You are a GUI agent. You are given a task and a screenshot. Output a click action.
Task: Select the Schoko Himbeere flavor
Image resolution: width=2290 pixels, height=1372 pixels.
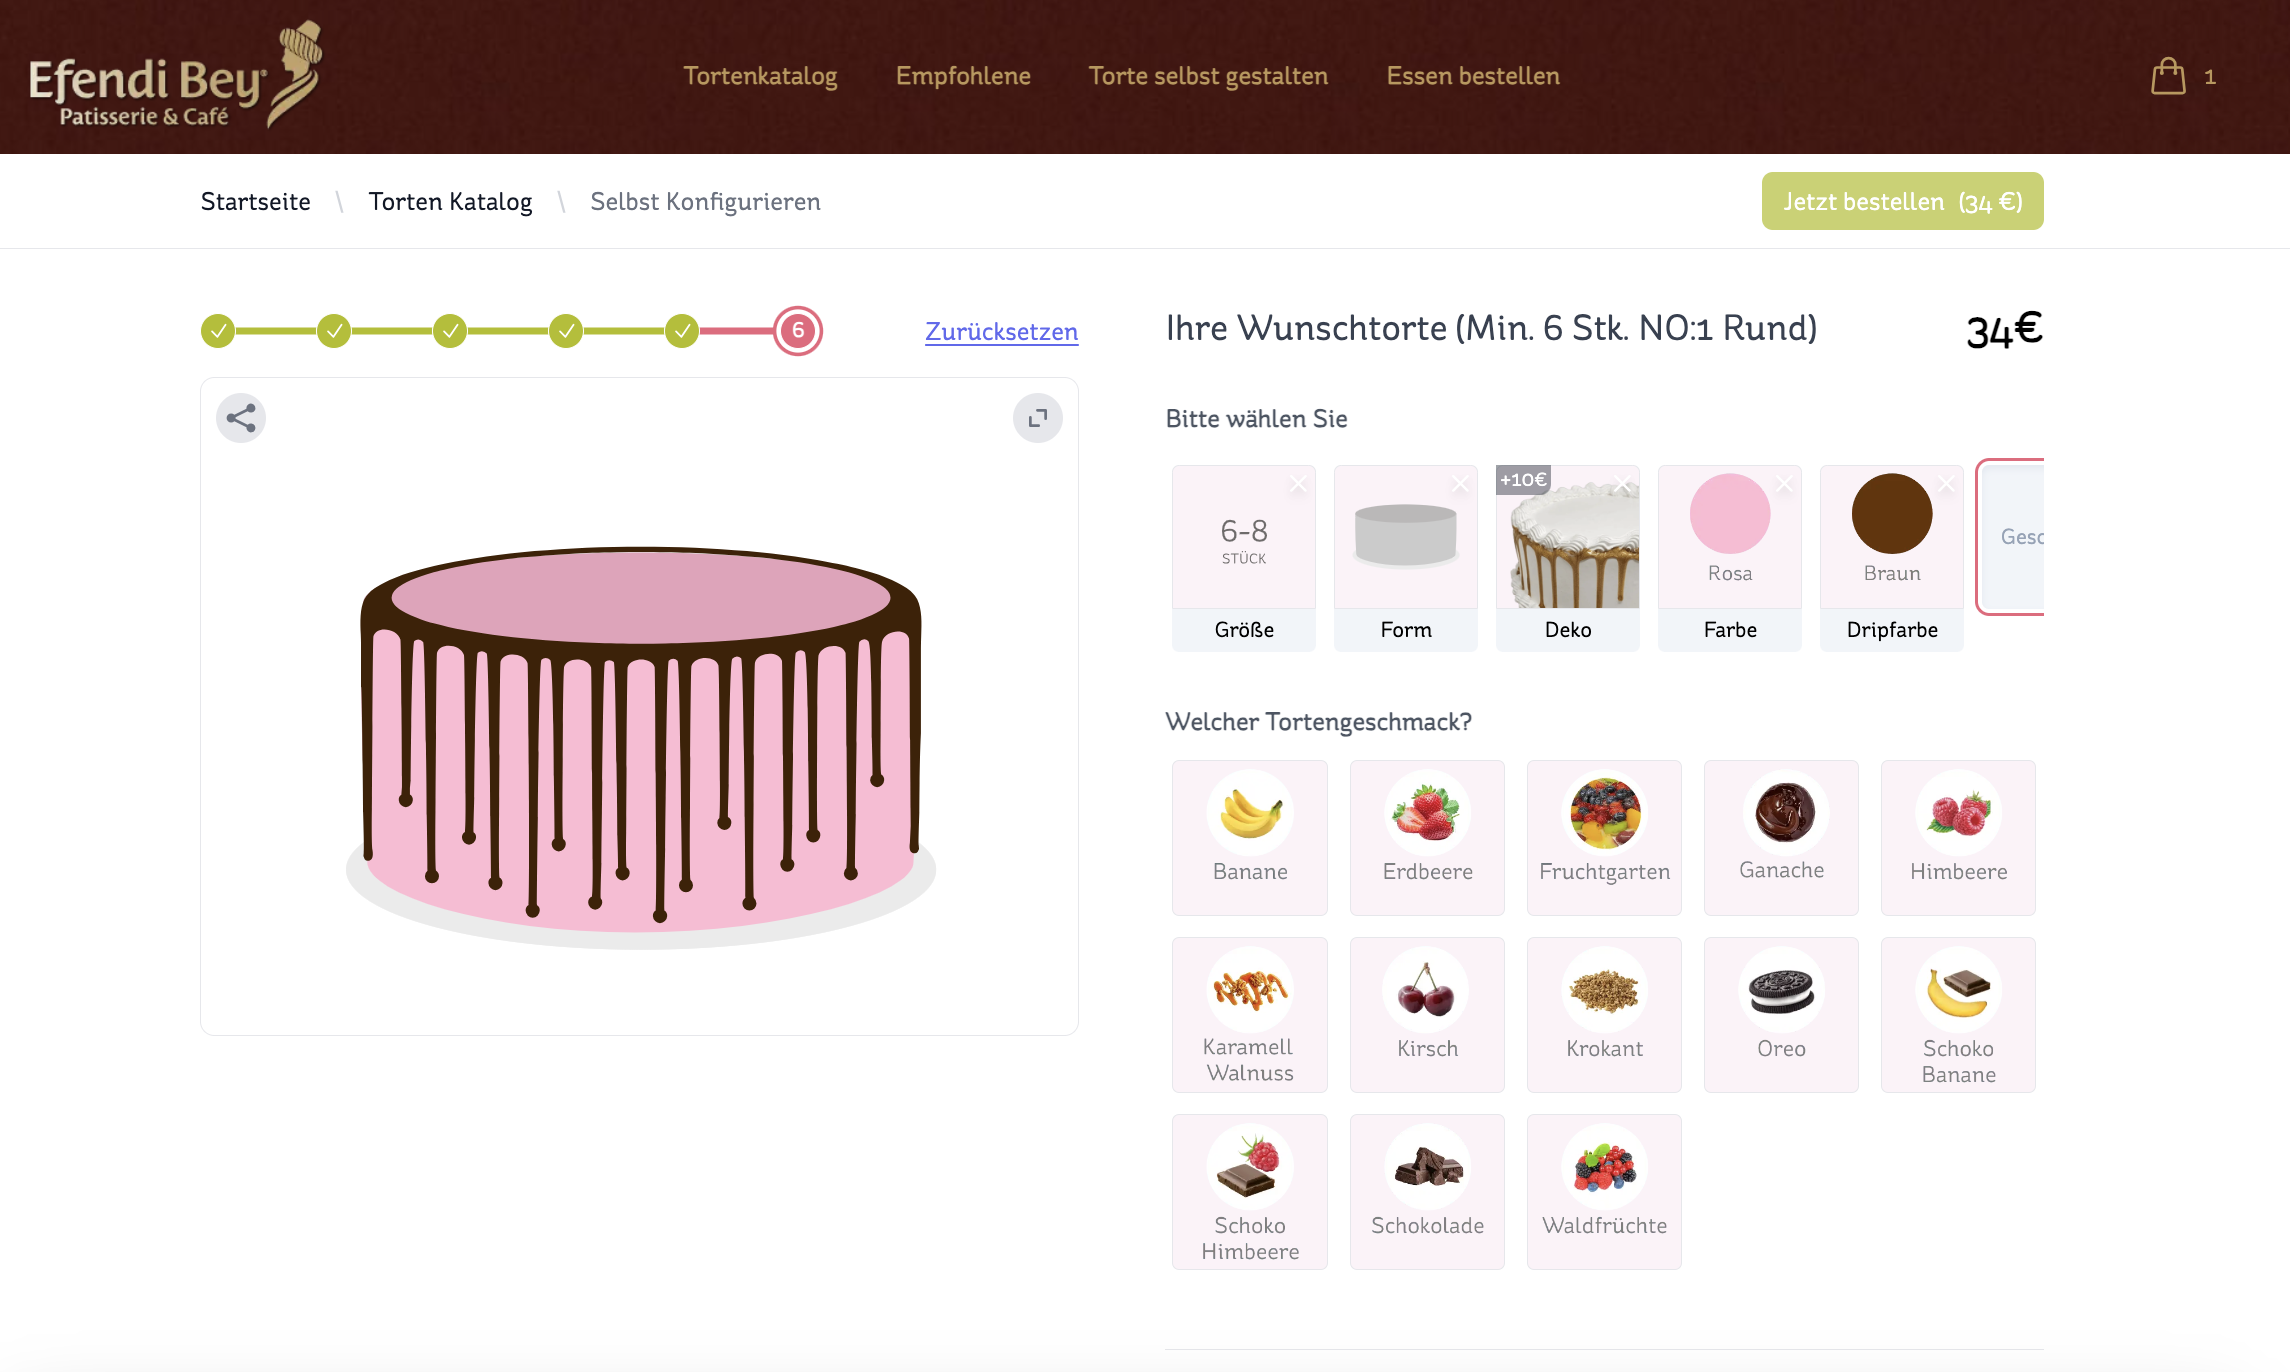[x=1249, y=1191]
